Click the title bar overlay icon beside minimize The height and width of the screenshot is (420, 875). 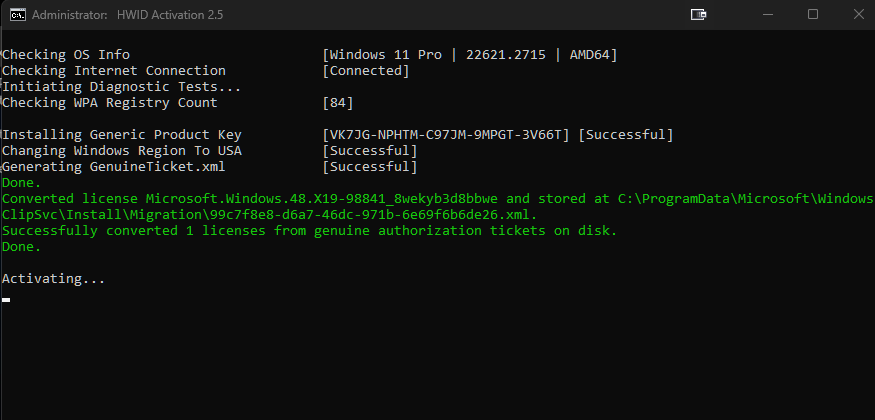699,15
